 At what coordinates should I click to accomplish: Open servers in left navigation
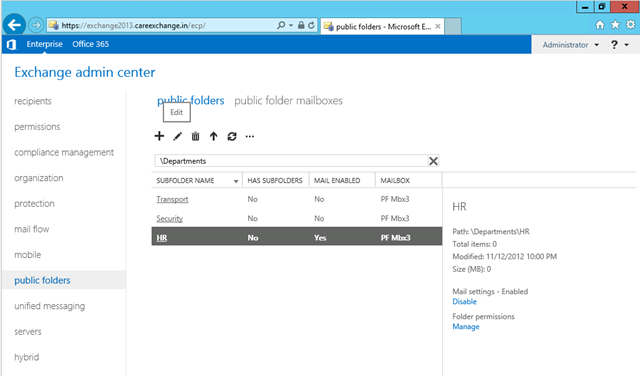pyautogui.click(x=28, y=332)
